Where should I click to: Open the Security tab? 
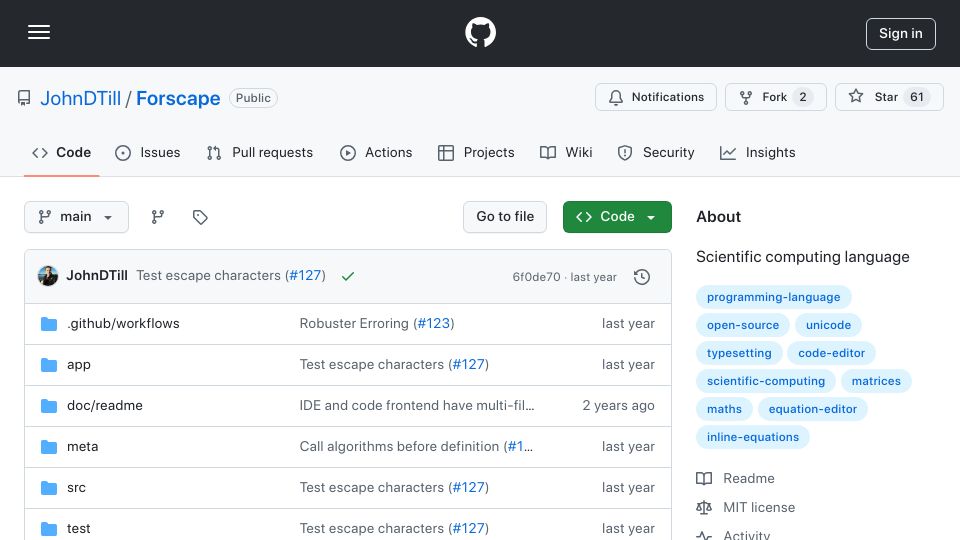(656, 152)
